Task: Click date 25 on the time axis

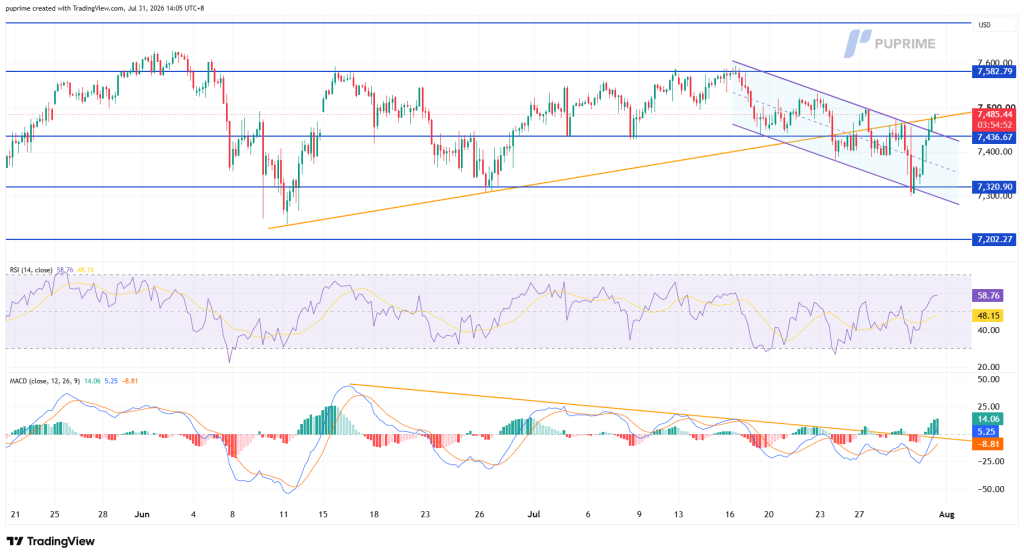Action: pos(55,514)
